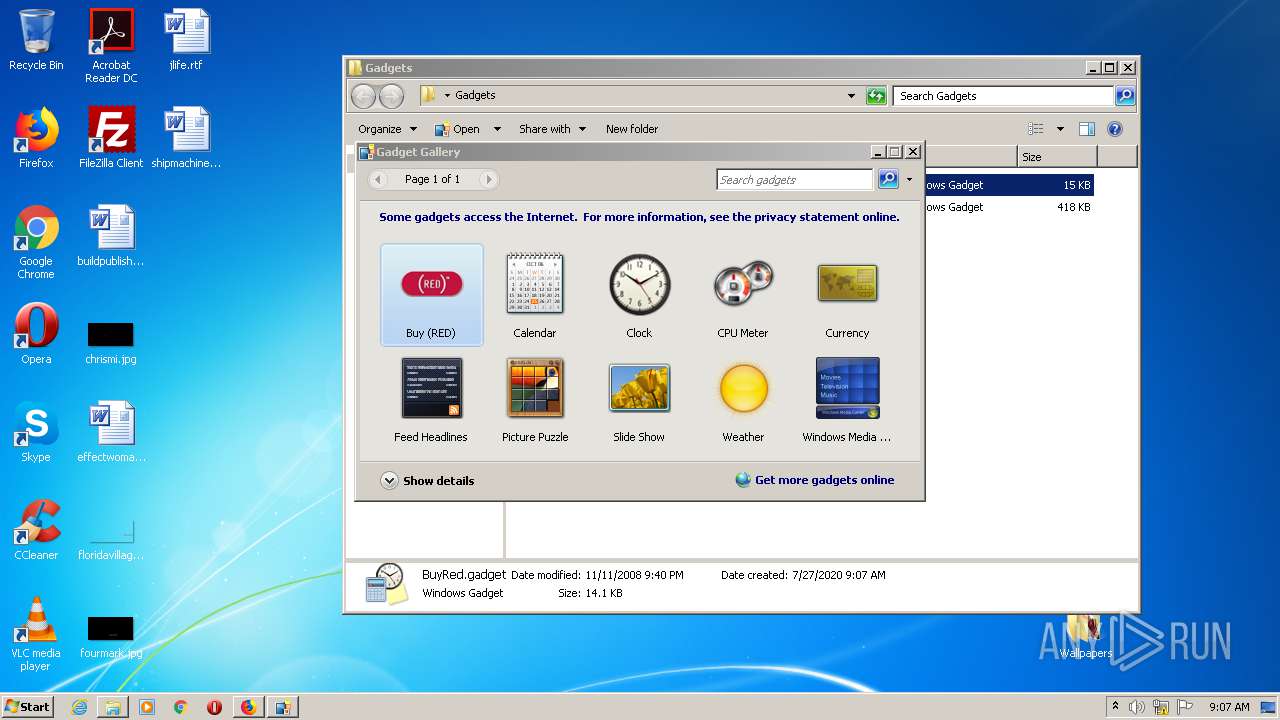Show hidden tray icons arrow

1116,707
